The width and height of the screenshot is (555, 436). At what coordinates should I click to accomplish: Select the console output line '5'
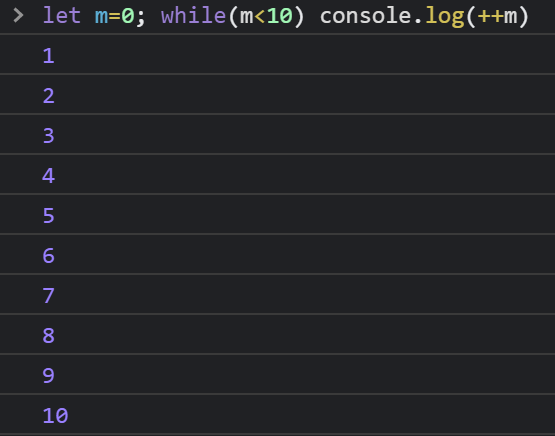[278, 214]
